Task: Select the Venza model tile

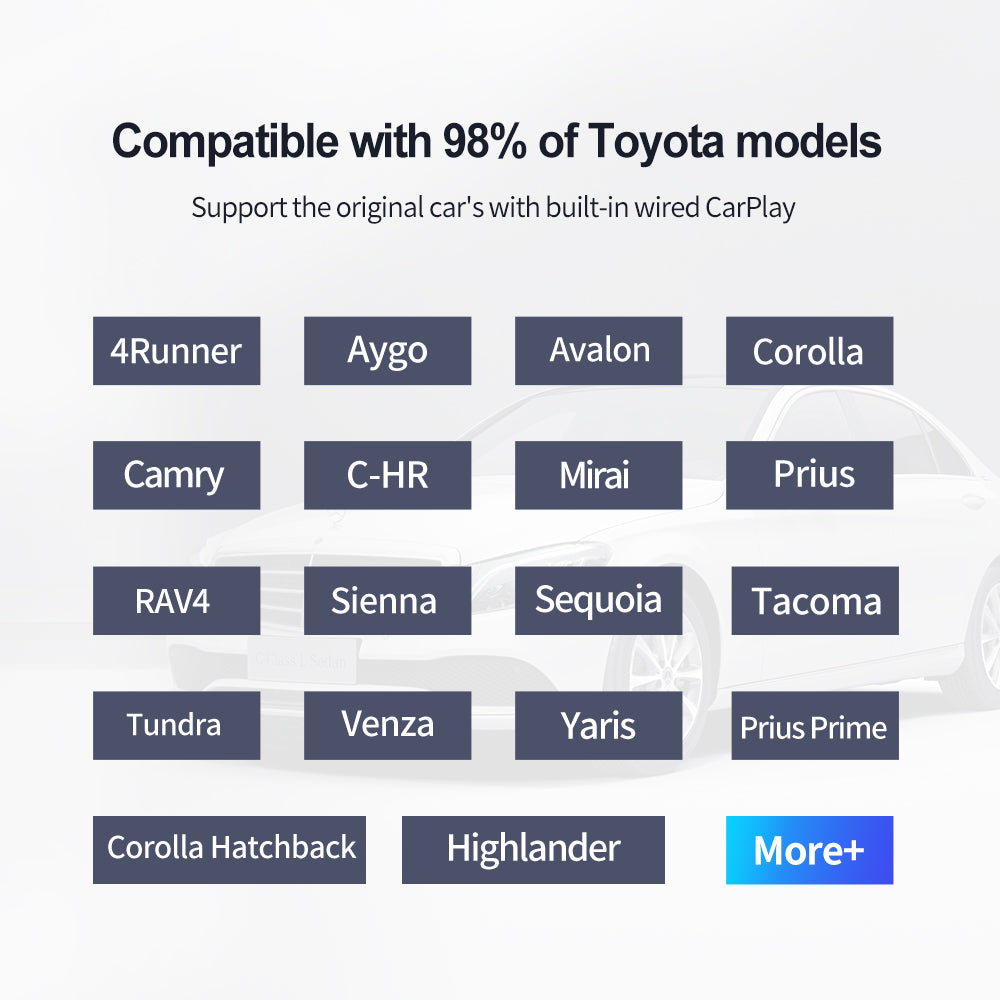Action: (387, 725)
